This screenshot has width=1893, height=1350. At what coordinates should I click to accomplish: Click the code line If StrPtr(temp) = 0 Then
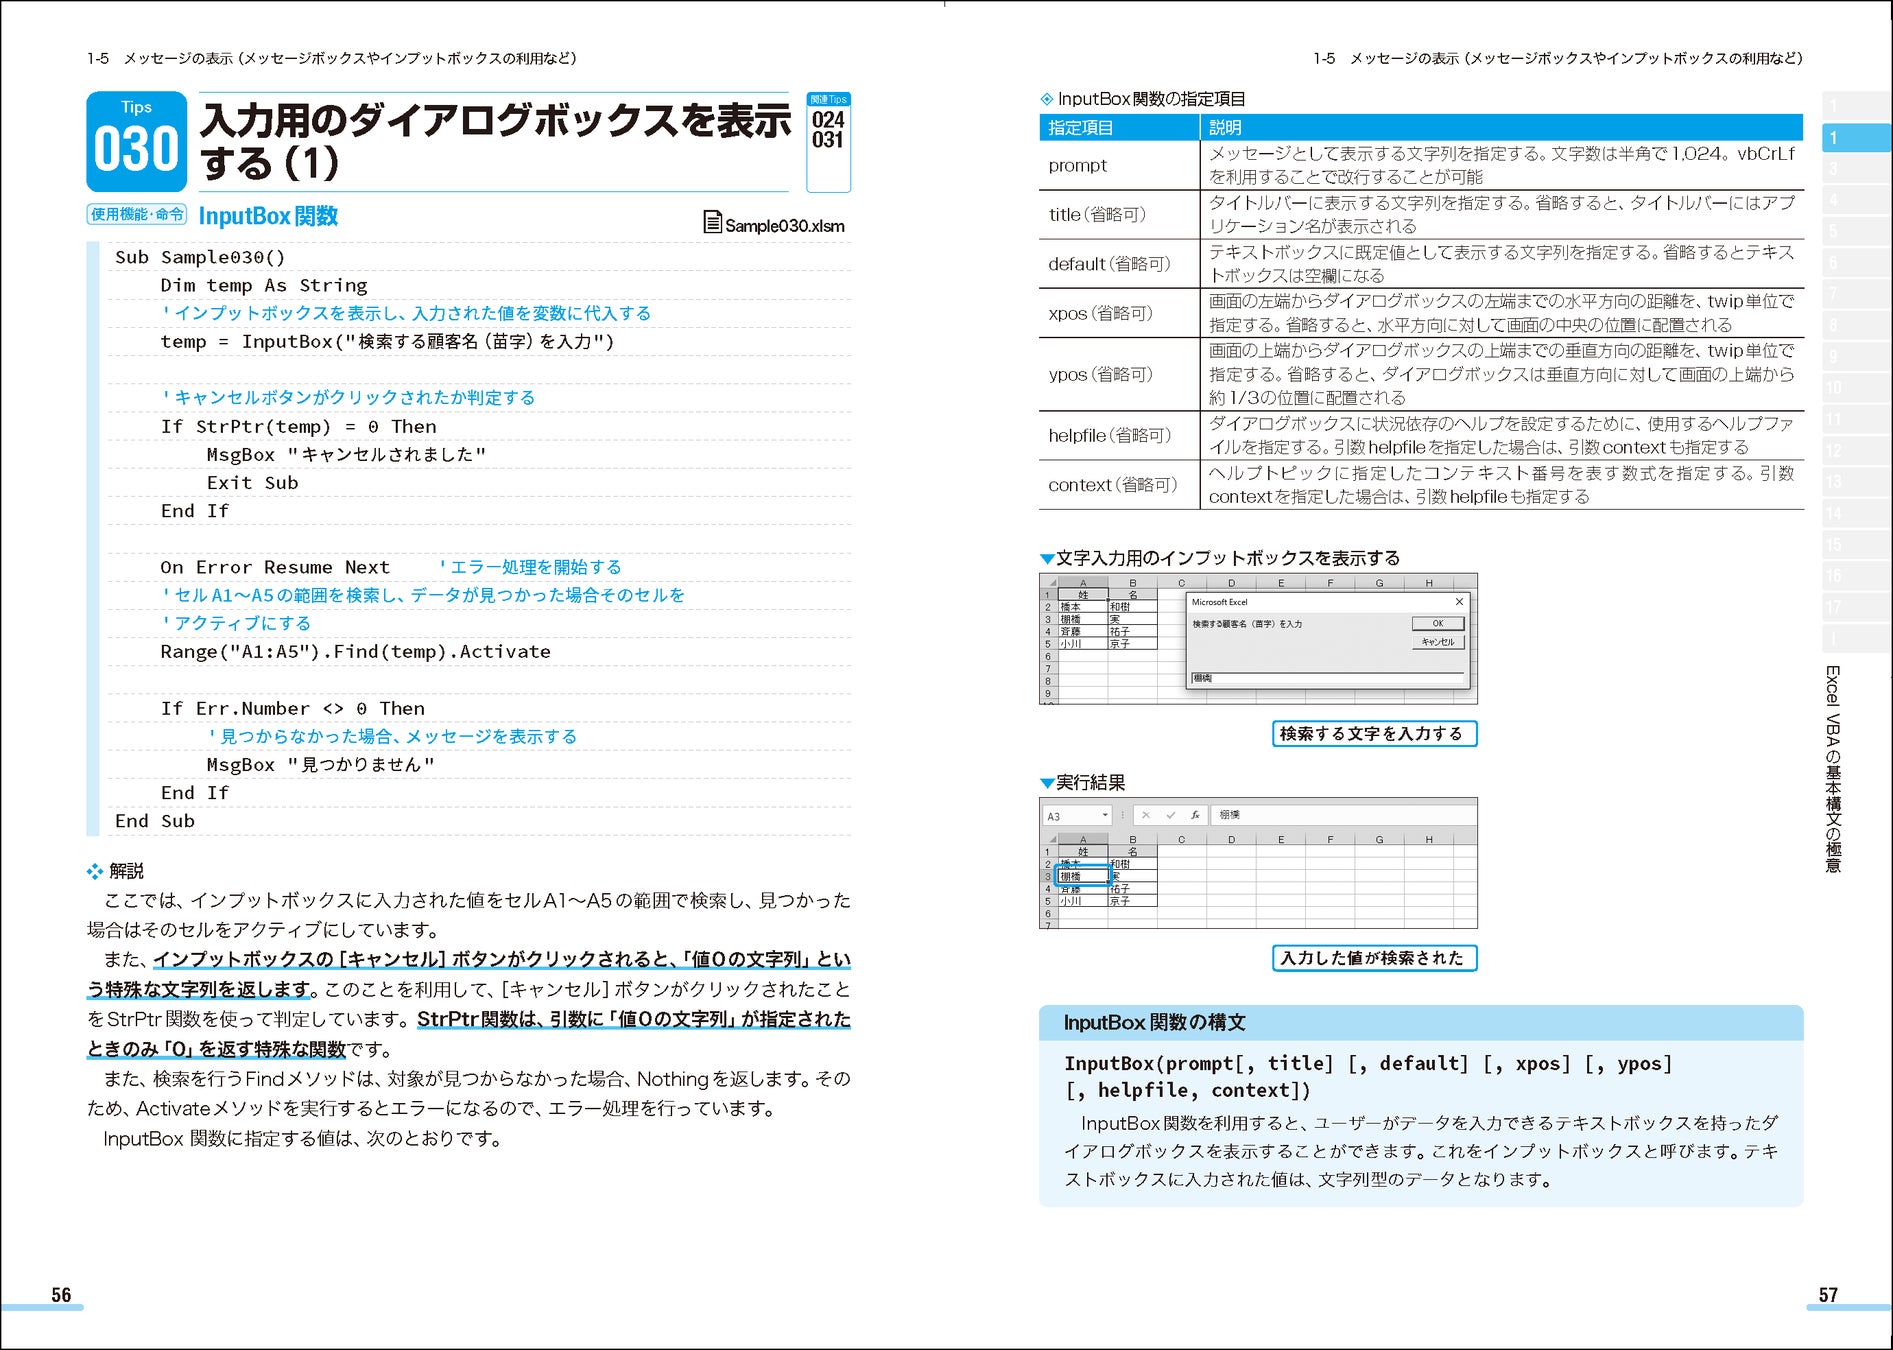298,426
